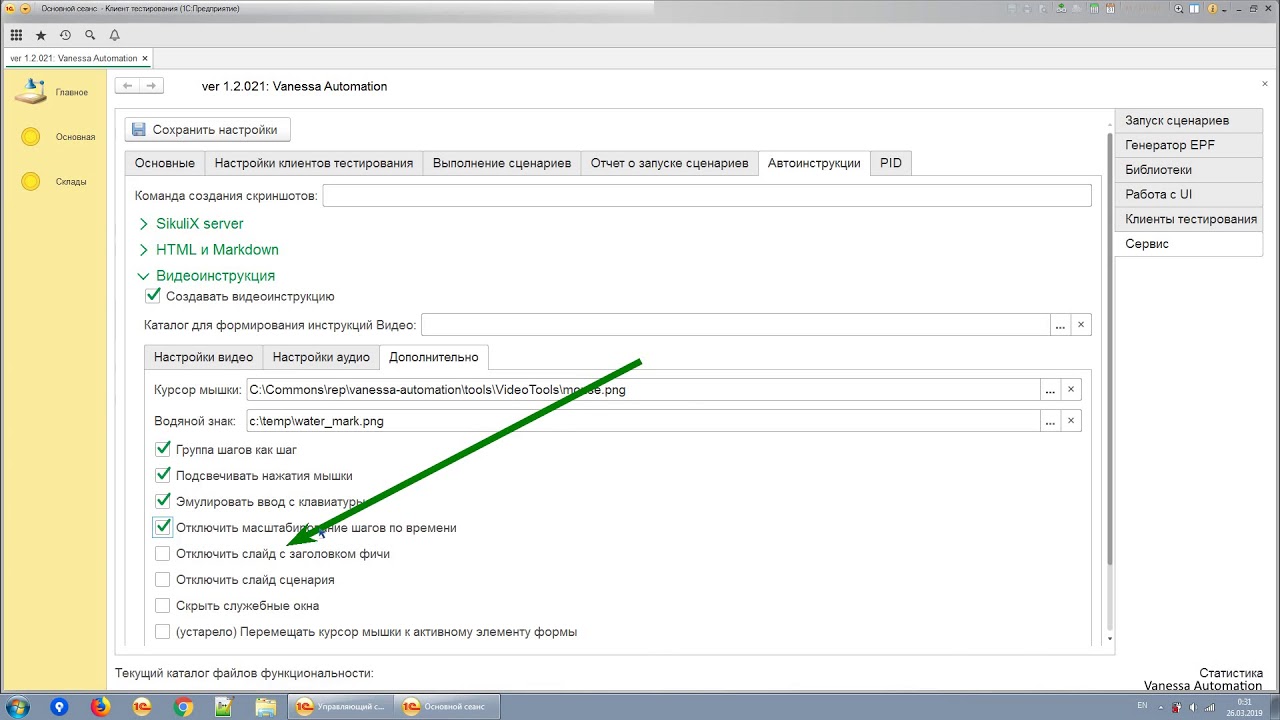Click Сохранить настройки button

[x=207, y=130]
